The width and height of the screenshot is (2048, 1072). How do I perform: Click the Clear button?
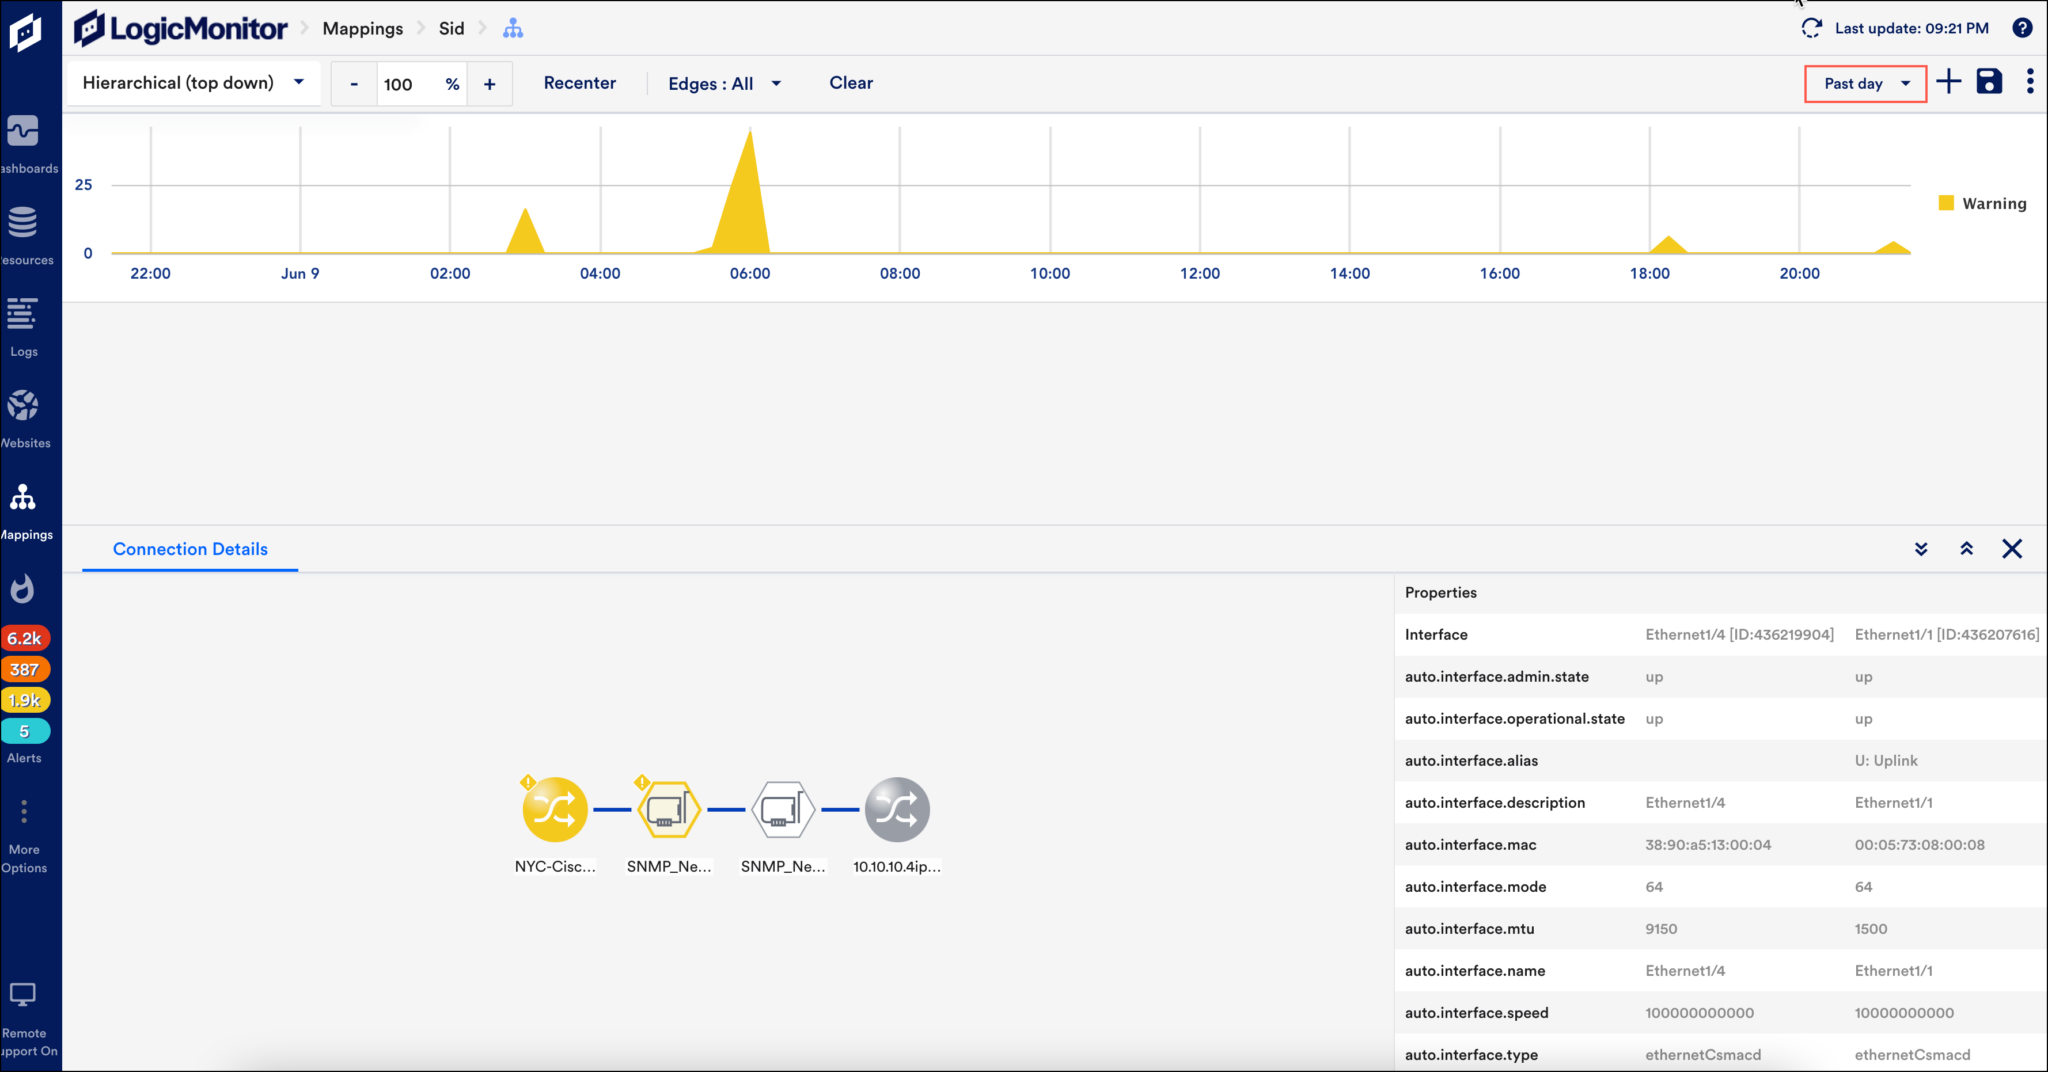click(x=850, y=83)
